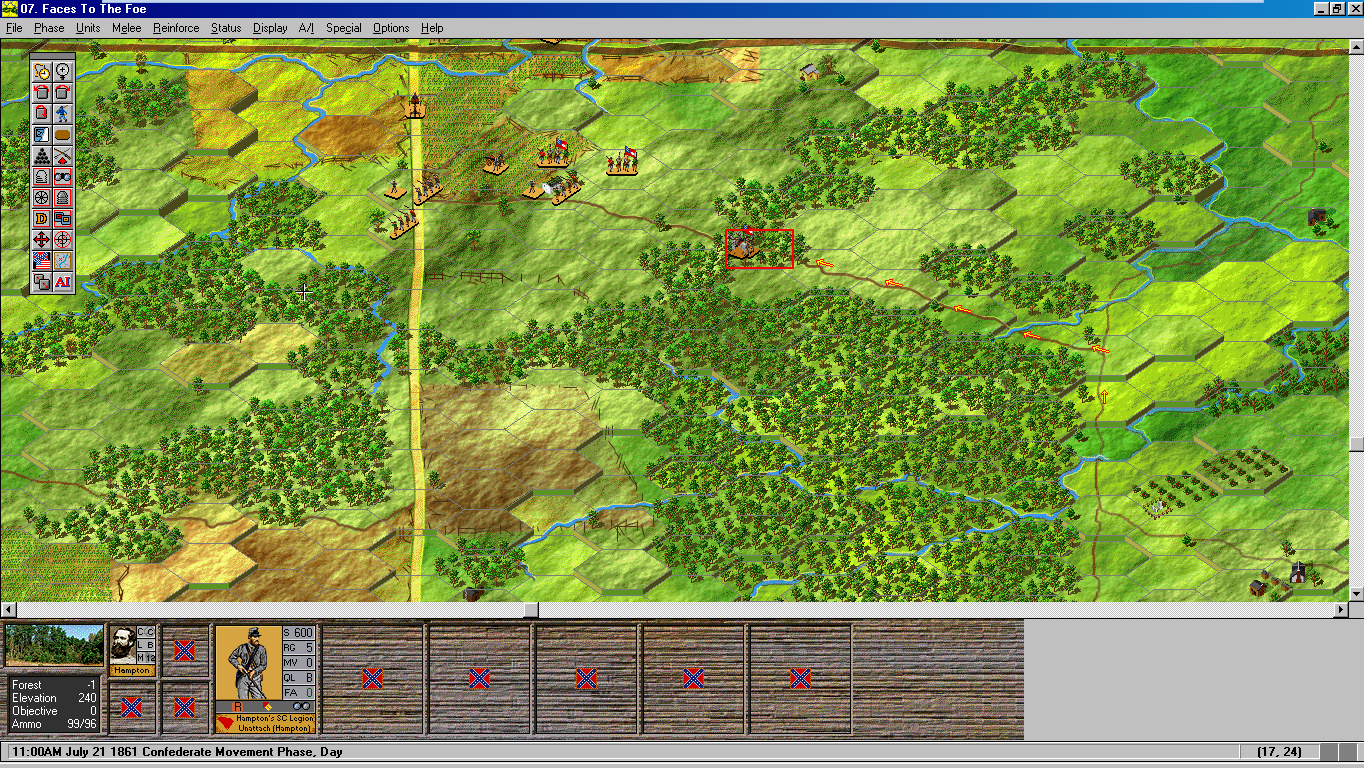The height and width of the screenshot is (768, 1364).
Task: Click the Hampton leader portrait
Action: point(122,646)
